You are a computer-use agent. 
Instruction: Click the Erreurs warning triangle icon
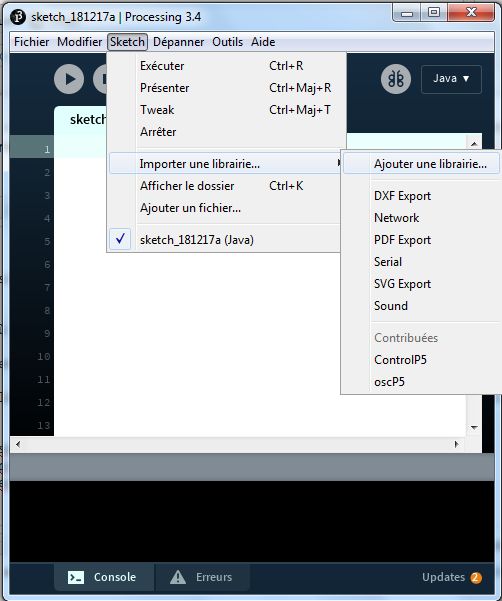(x=178, y=577)
